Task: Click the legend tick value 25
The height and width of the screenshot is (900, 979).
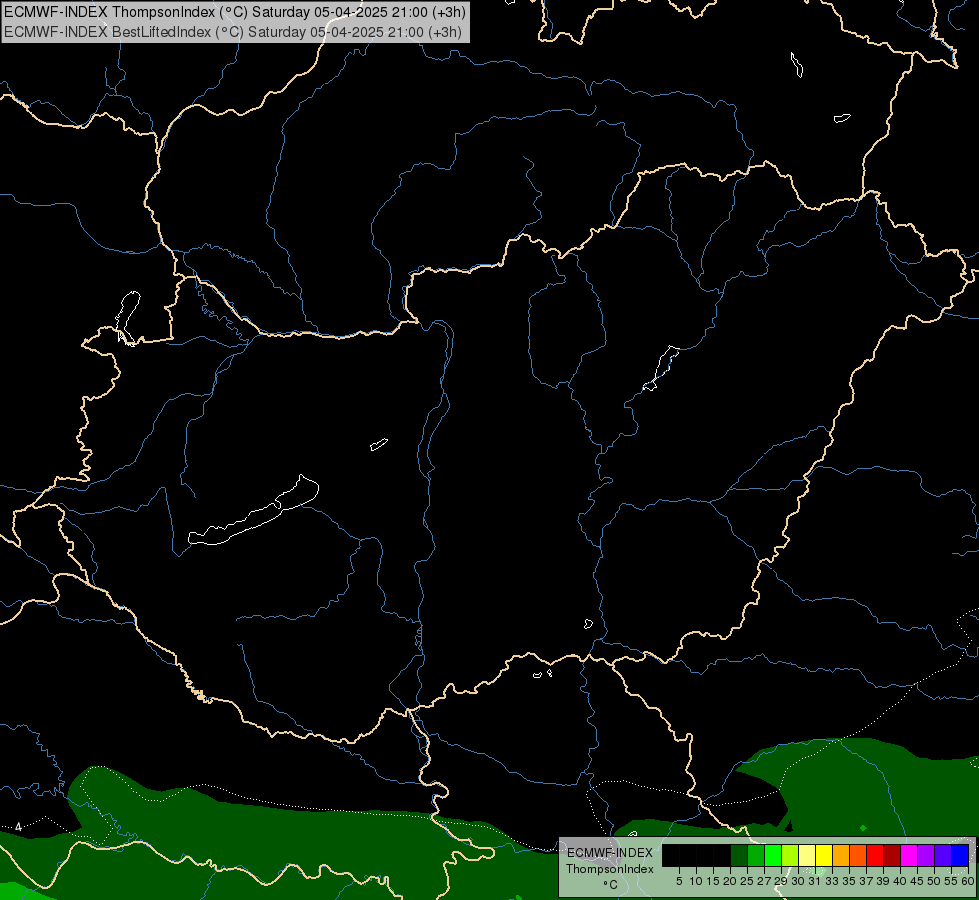Action: [747, 881]
